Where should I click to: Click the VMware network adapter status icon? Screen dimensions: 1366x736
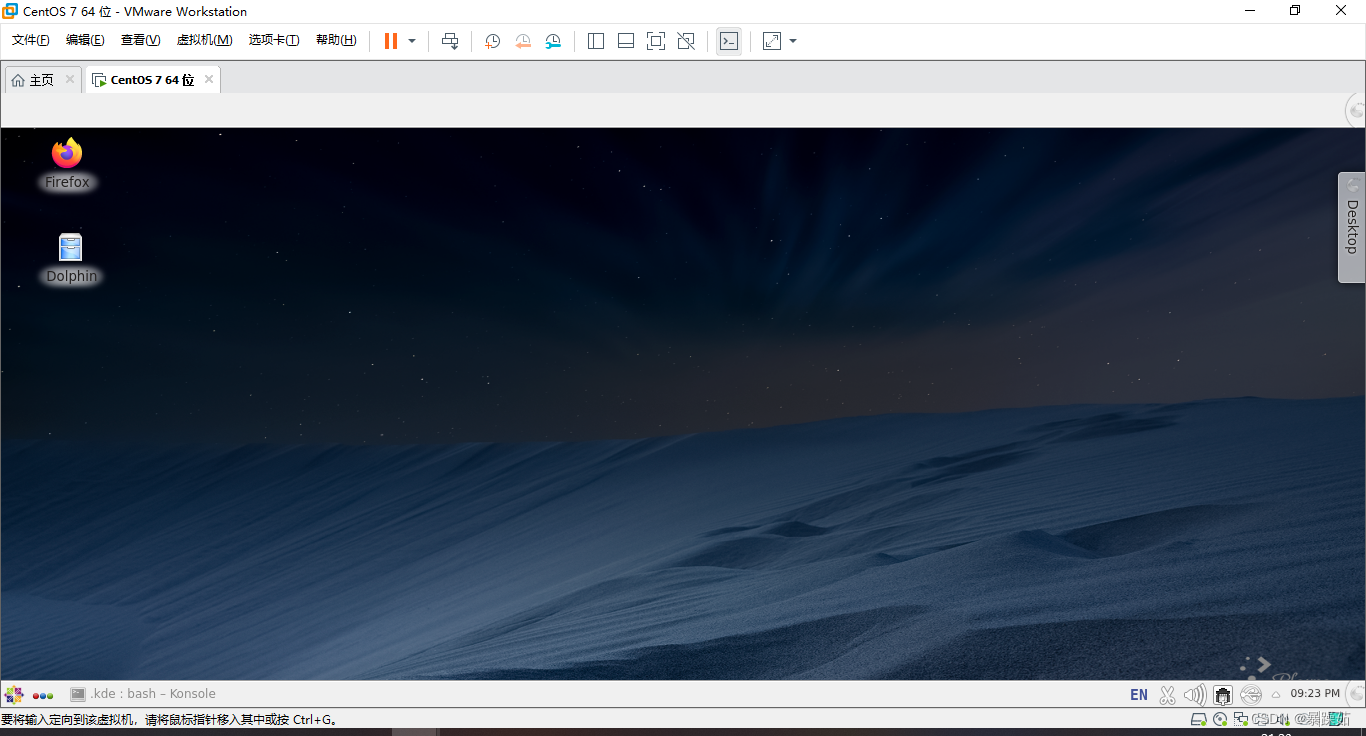point(1241,719)
